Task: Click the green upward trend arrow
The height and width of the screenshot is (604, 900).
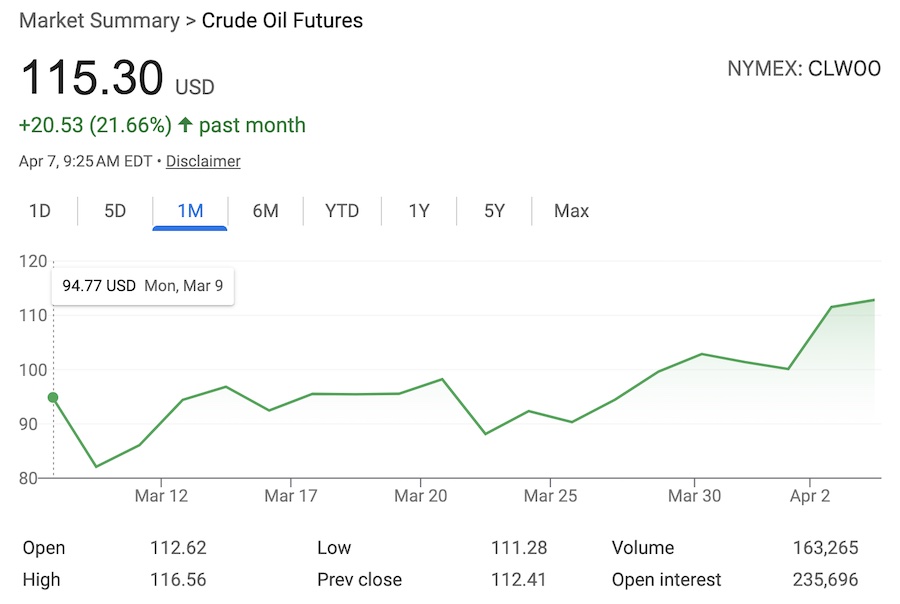Action: 185,125
